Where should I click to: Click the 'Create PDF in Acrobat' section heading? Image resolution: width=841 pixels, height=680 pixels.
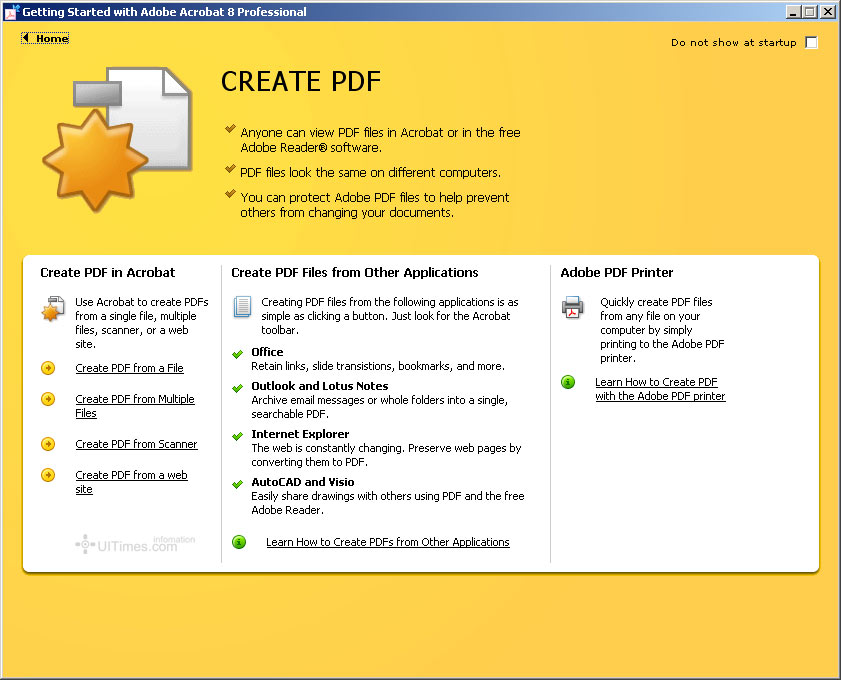click(108, 272)
